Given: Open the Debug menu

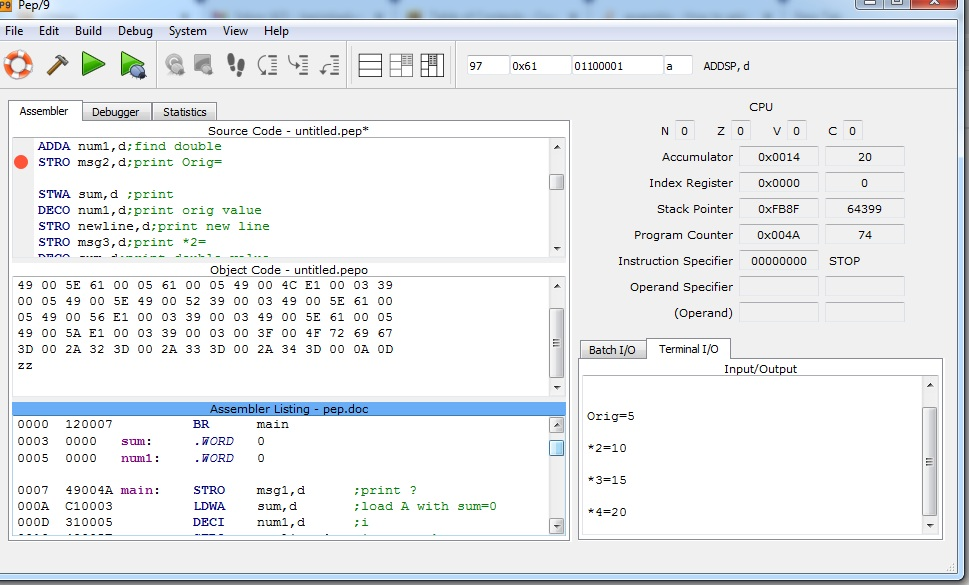Looking at the screenshot, I should (x=134, y=31).
